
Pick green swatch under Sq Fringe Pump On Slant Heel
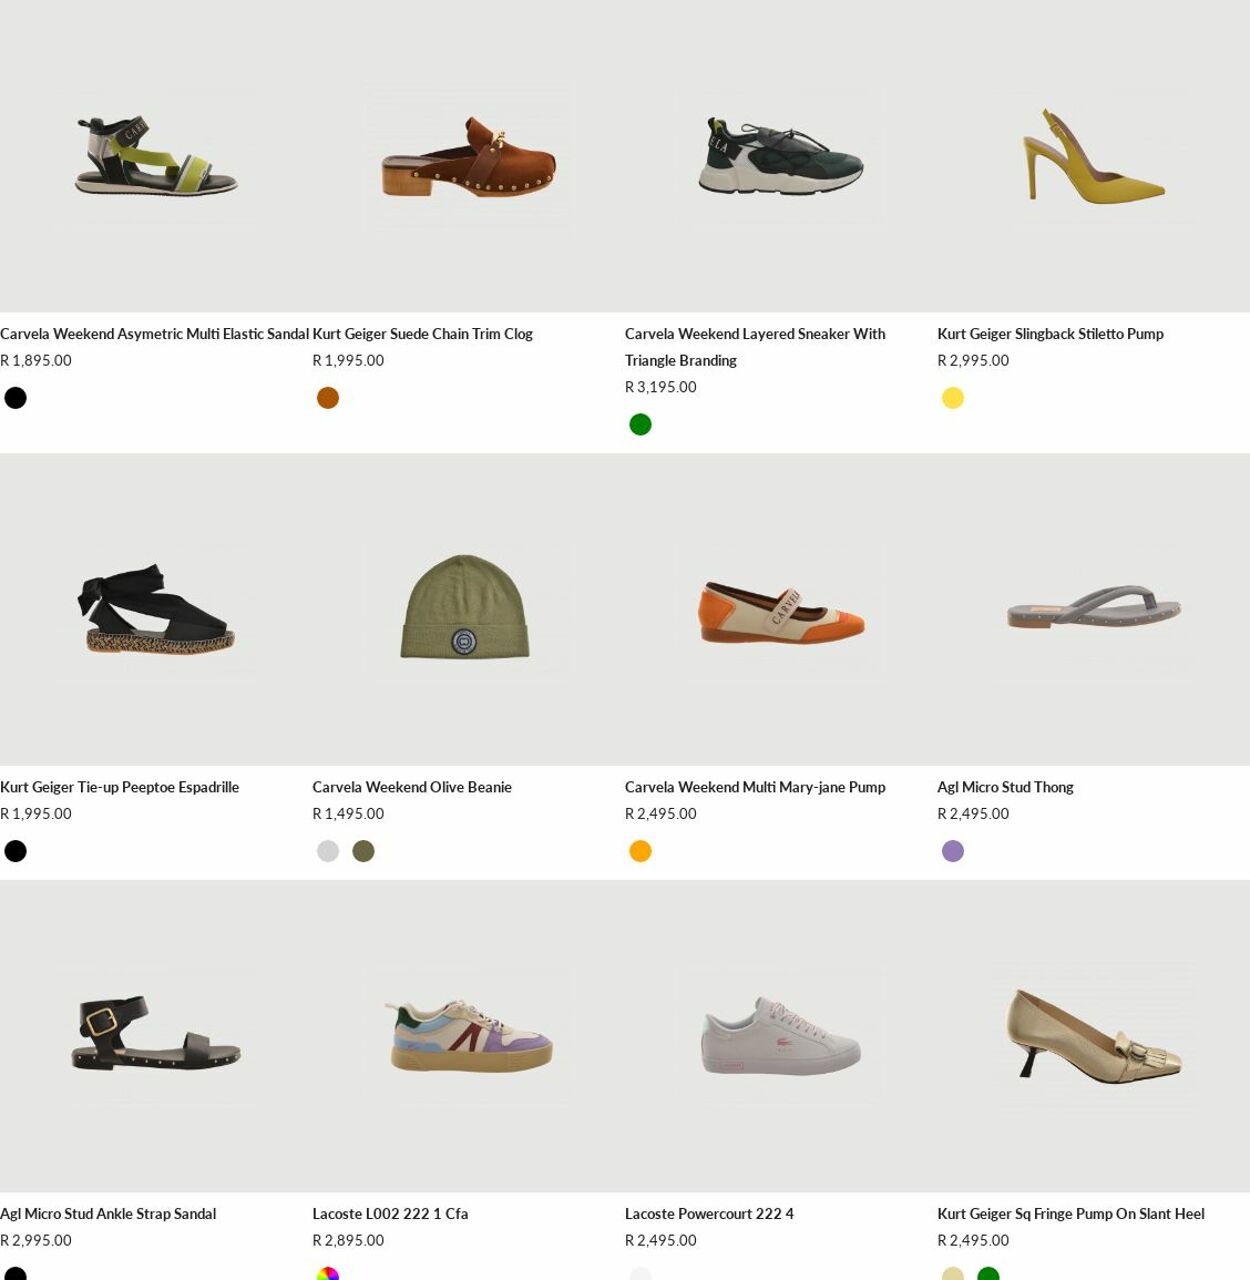click(988, 1274)
